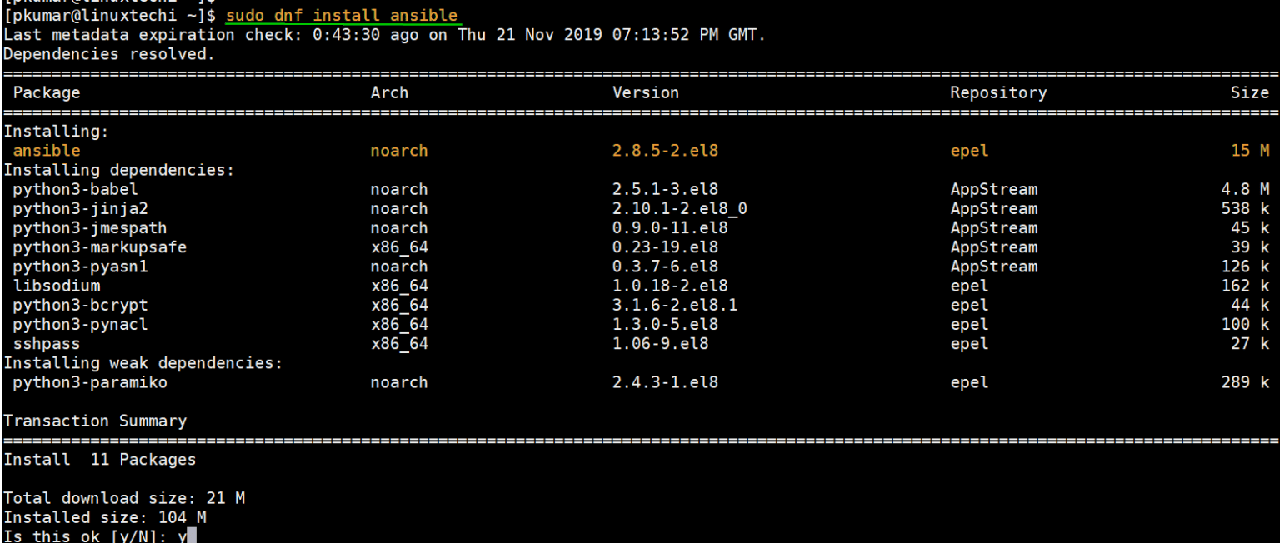
Task: Click the Transaction Summary heading
Action: click(95, 421)
